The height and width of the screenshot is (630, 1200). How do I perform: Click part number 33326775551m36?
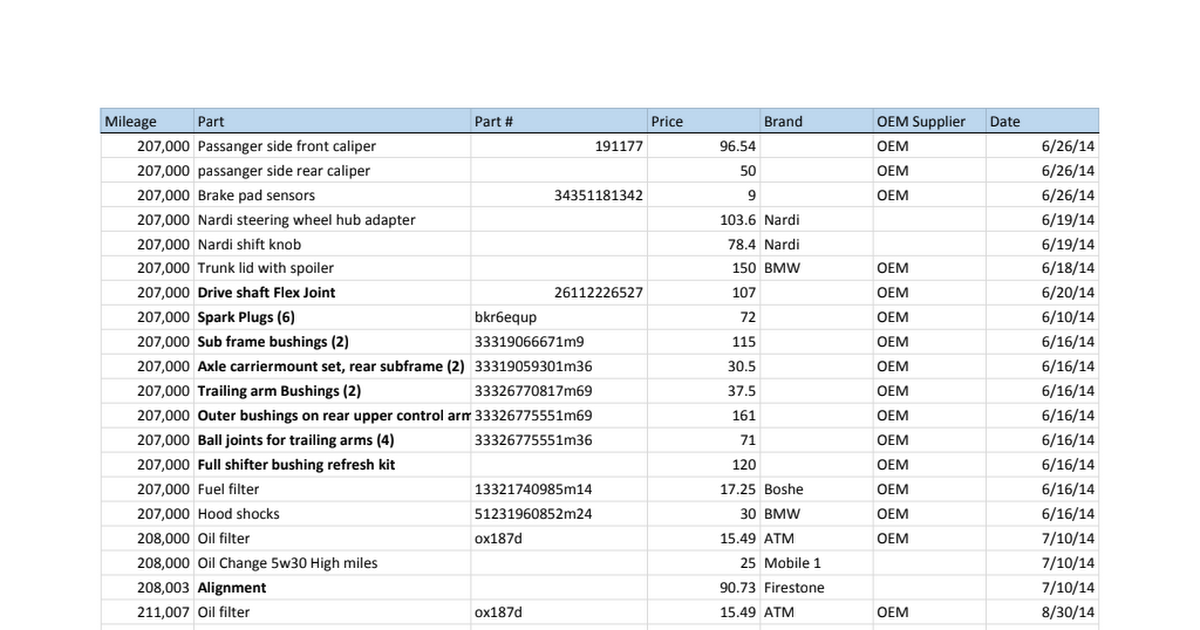(x=559, y=440)
